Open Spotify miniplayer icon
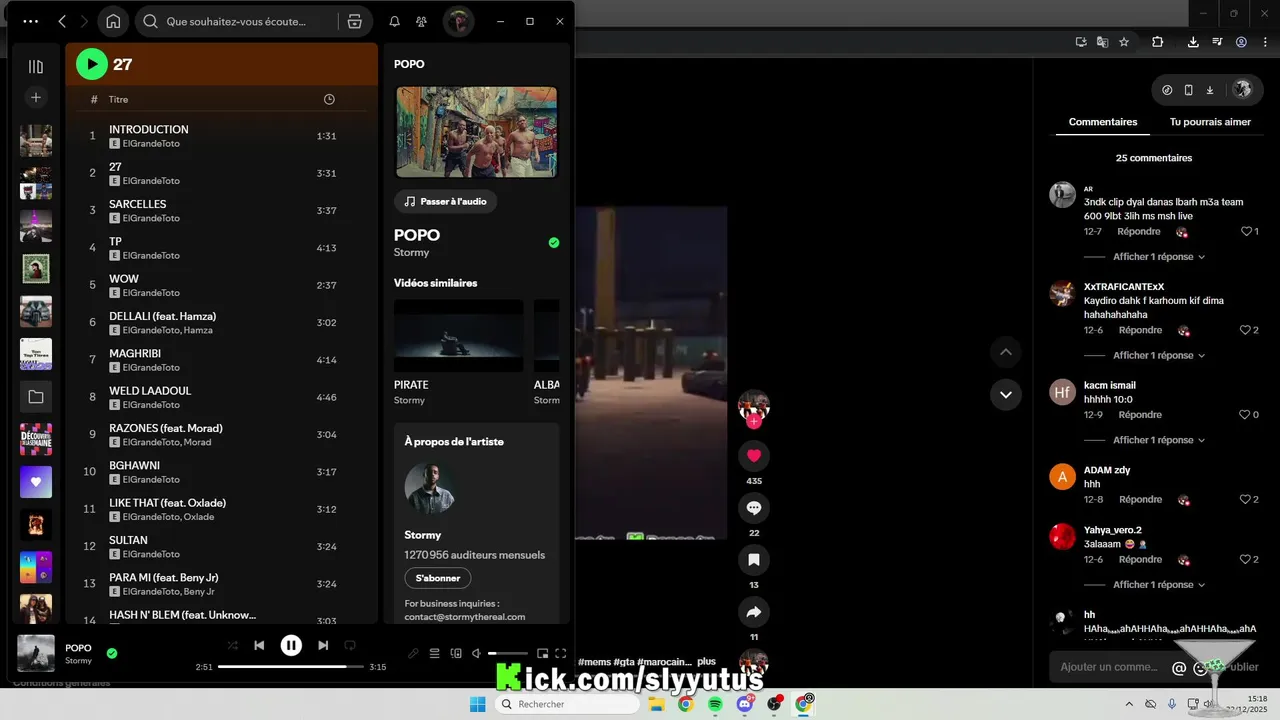The width and height of the screenshot is (1280, 720). pos(542,653)
